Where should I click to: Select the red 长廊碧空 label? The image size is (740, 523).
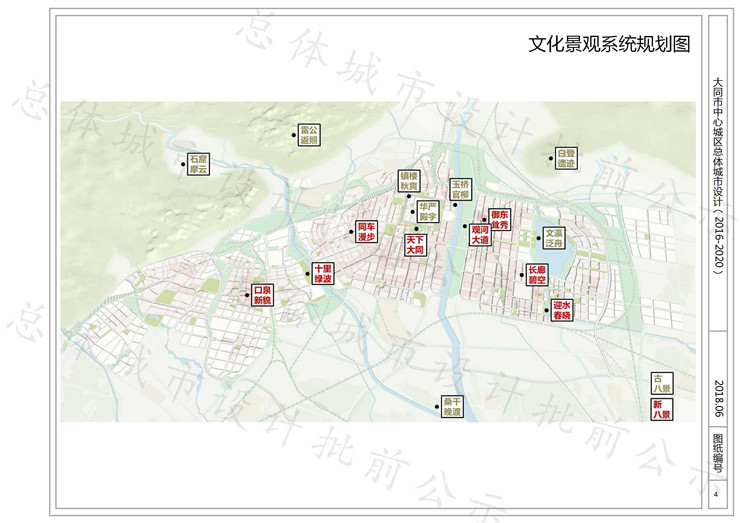click(x=537, y=275)
